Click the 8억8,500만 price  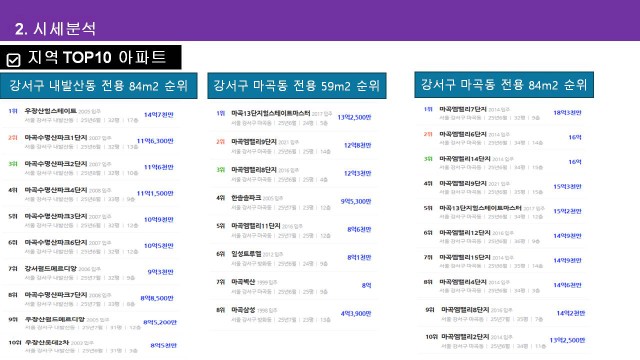[157, 298]
